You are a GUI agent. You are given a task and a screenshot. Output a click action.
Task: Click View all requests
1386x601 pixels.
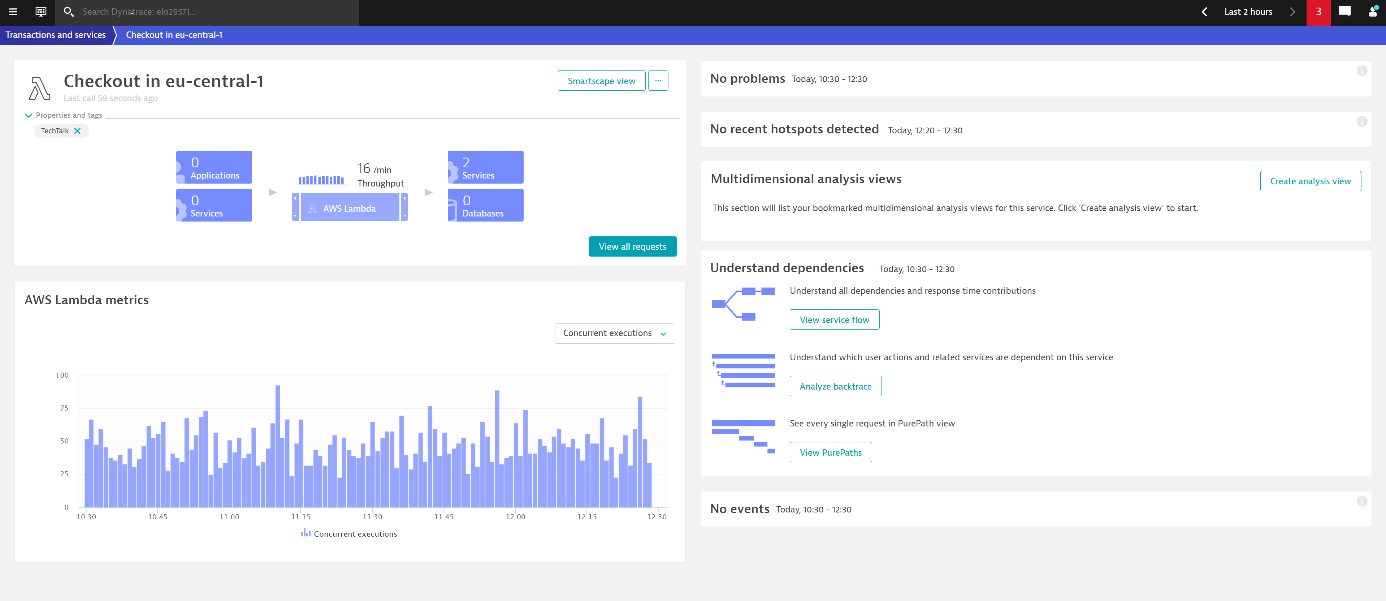tap(633, 247)
